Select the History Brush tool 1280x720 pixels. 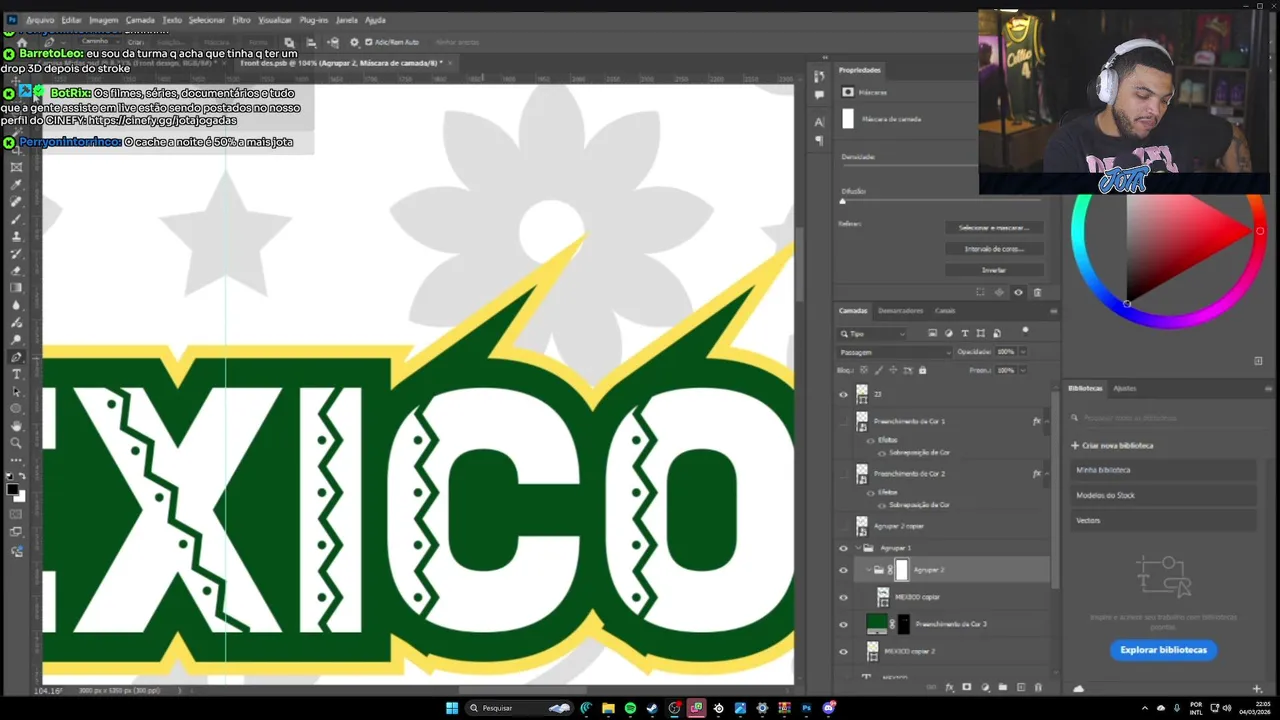pos(16,253)
